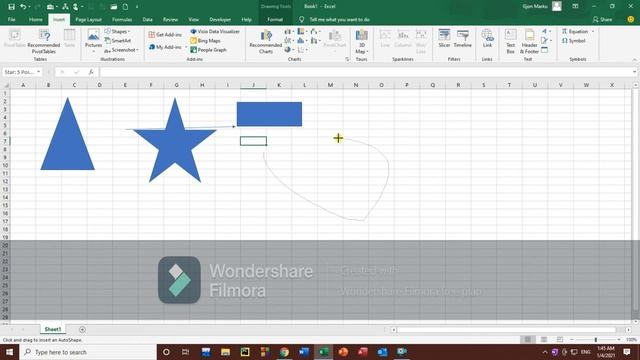Viewport: 640px width, 360px height.
Task: Collapse the ribbon with the chevron
Action: click(634, 60)
